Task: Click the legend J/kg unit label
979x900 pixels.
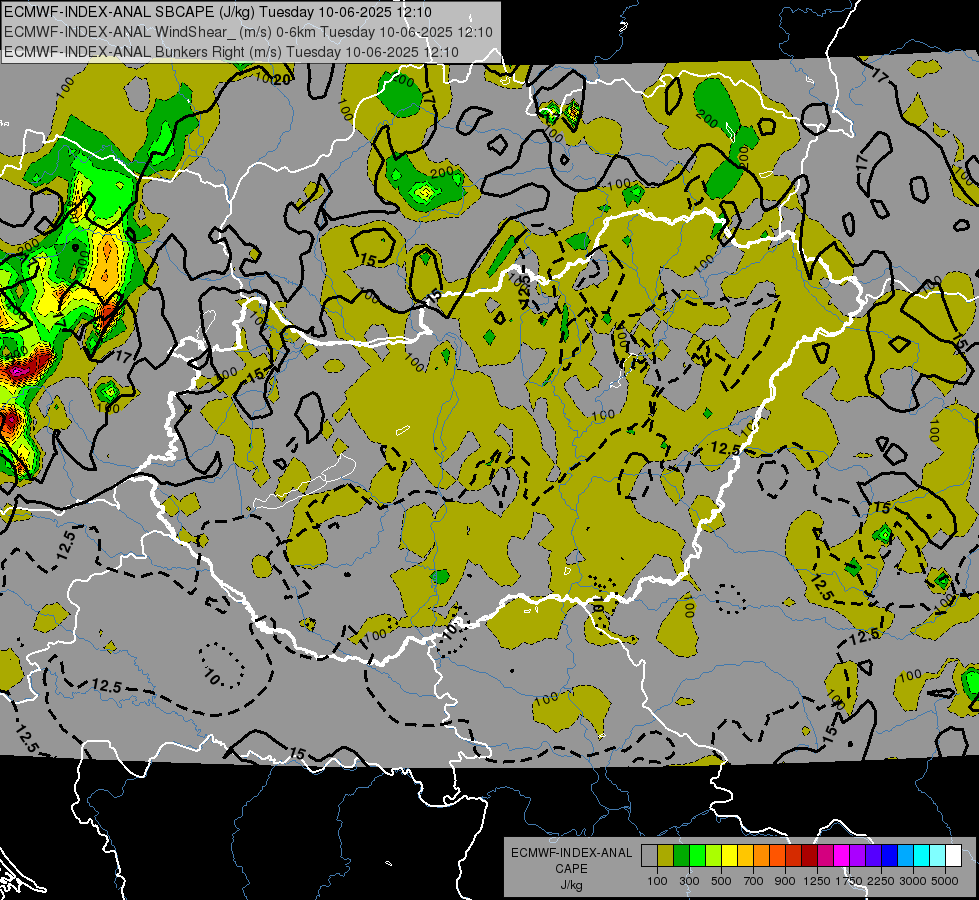Action: click(x=571, y=886)
